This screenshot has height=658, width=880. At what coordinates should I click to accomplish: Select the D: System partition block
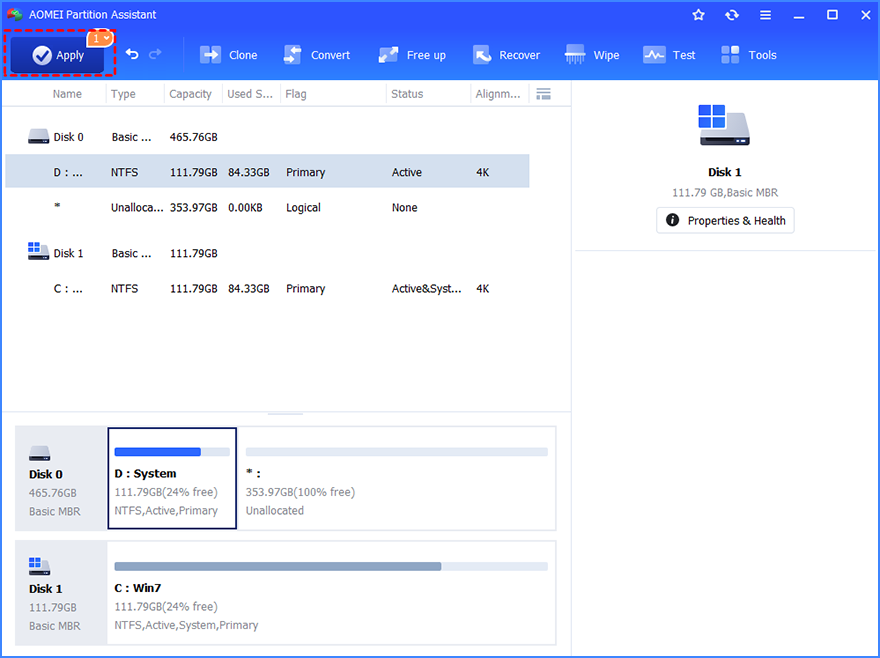point(172,478)
